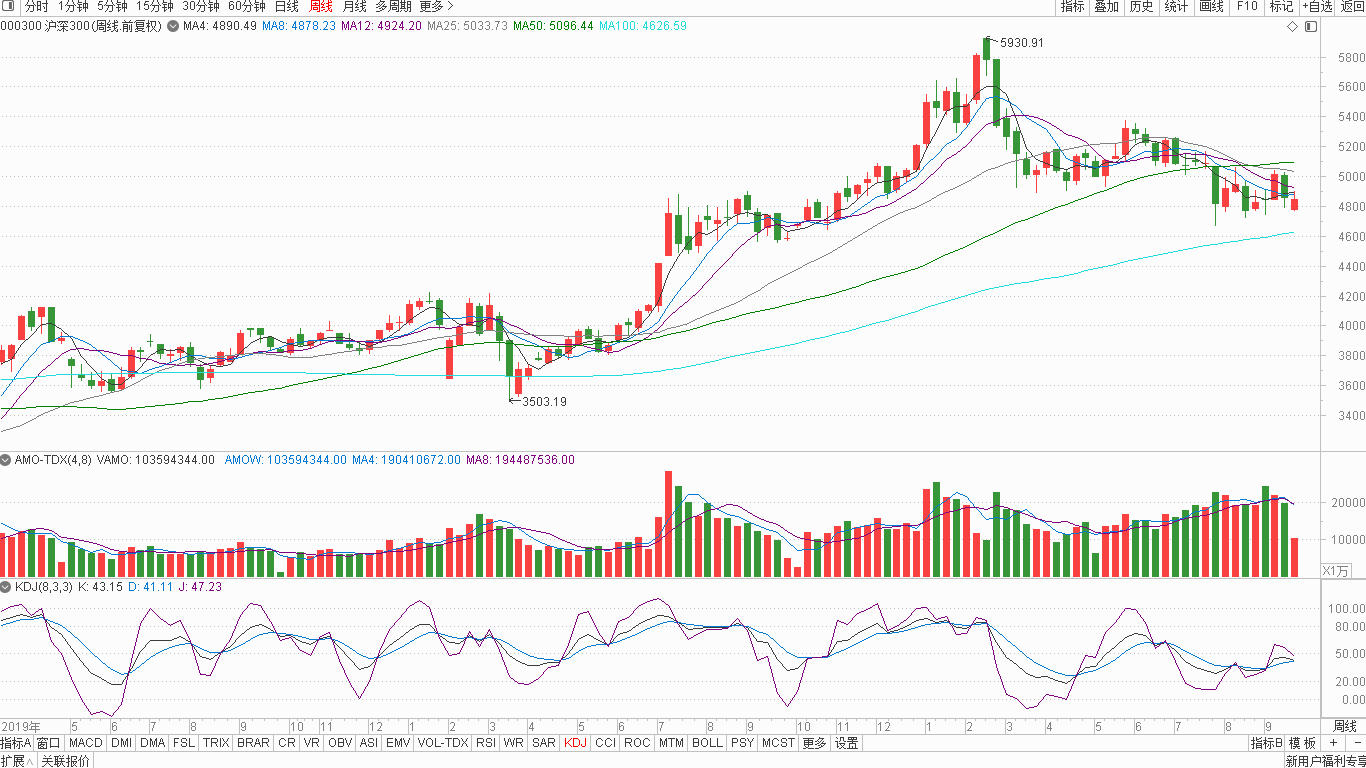Select the BOLL indicator tab

(707, 743)
